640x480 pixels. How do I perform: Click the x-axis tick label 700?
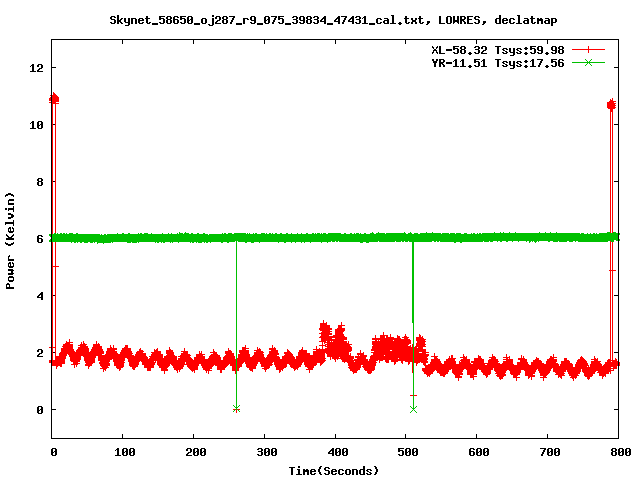pos(550,452)
